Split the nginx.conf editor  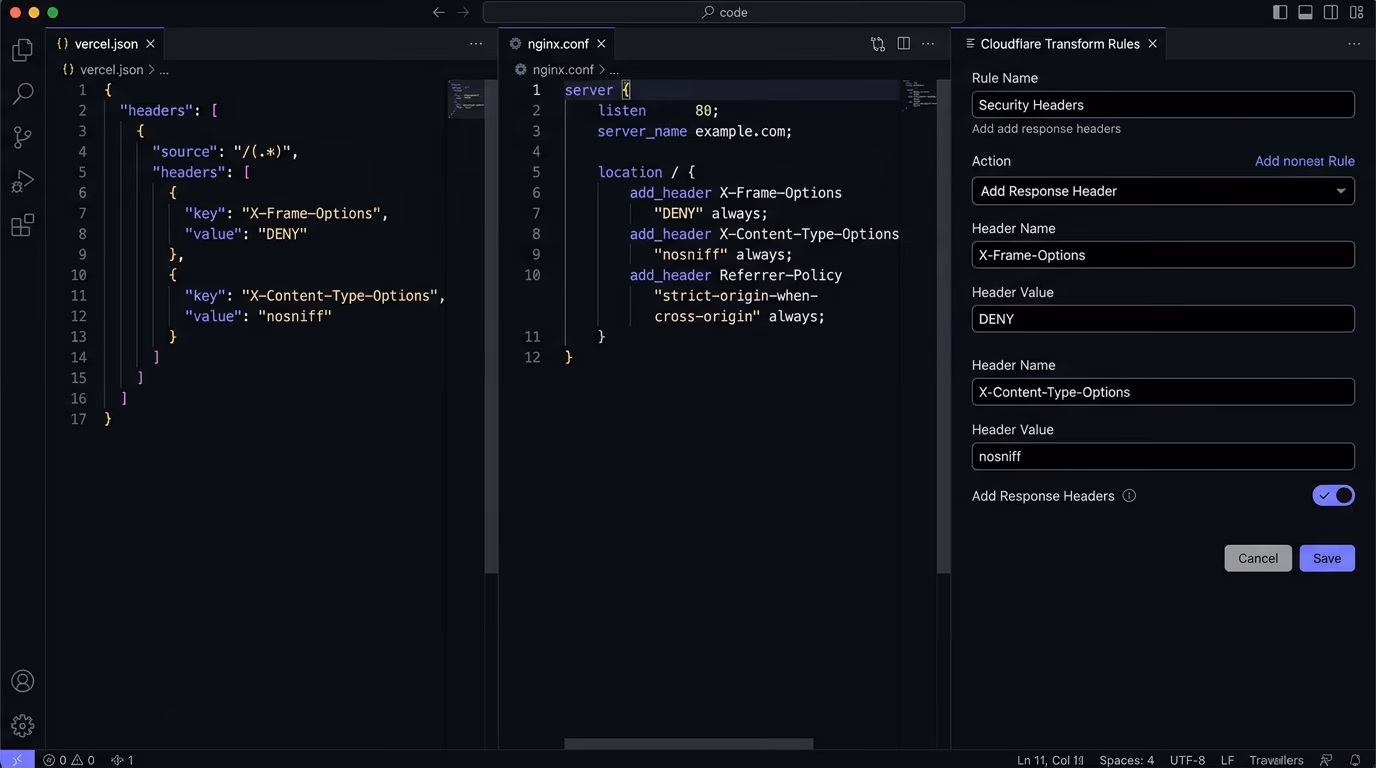click(903, 44)
